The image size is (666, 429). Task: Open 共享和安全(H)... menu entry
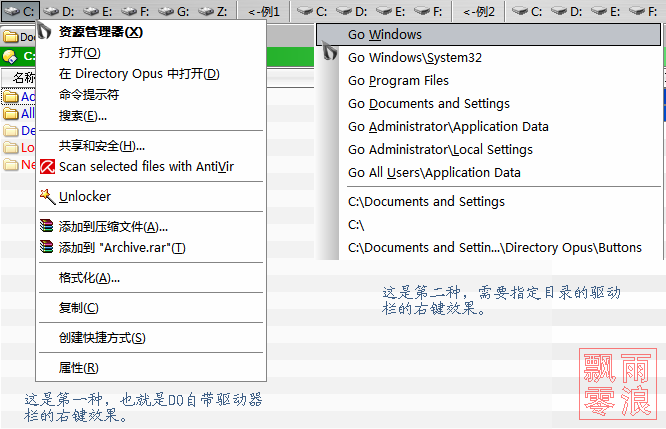tap(151, 146)
